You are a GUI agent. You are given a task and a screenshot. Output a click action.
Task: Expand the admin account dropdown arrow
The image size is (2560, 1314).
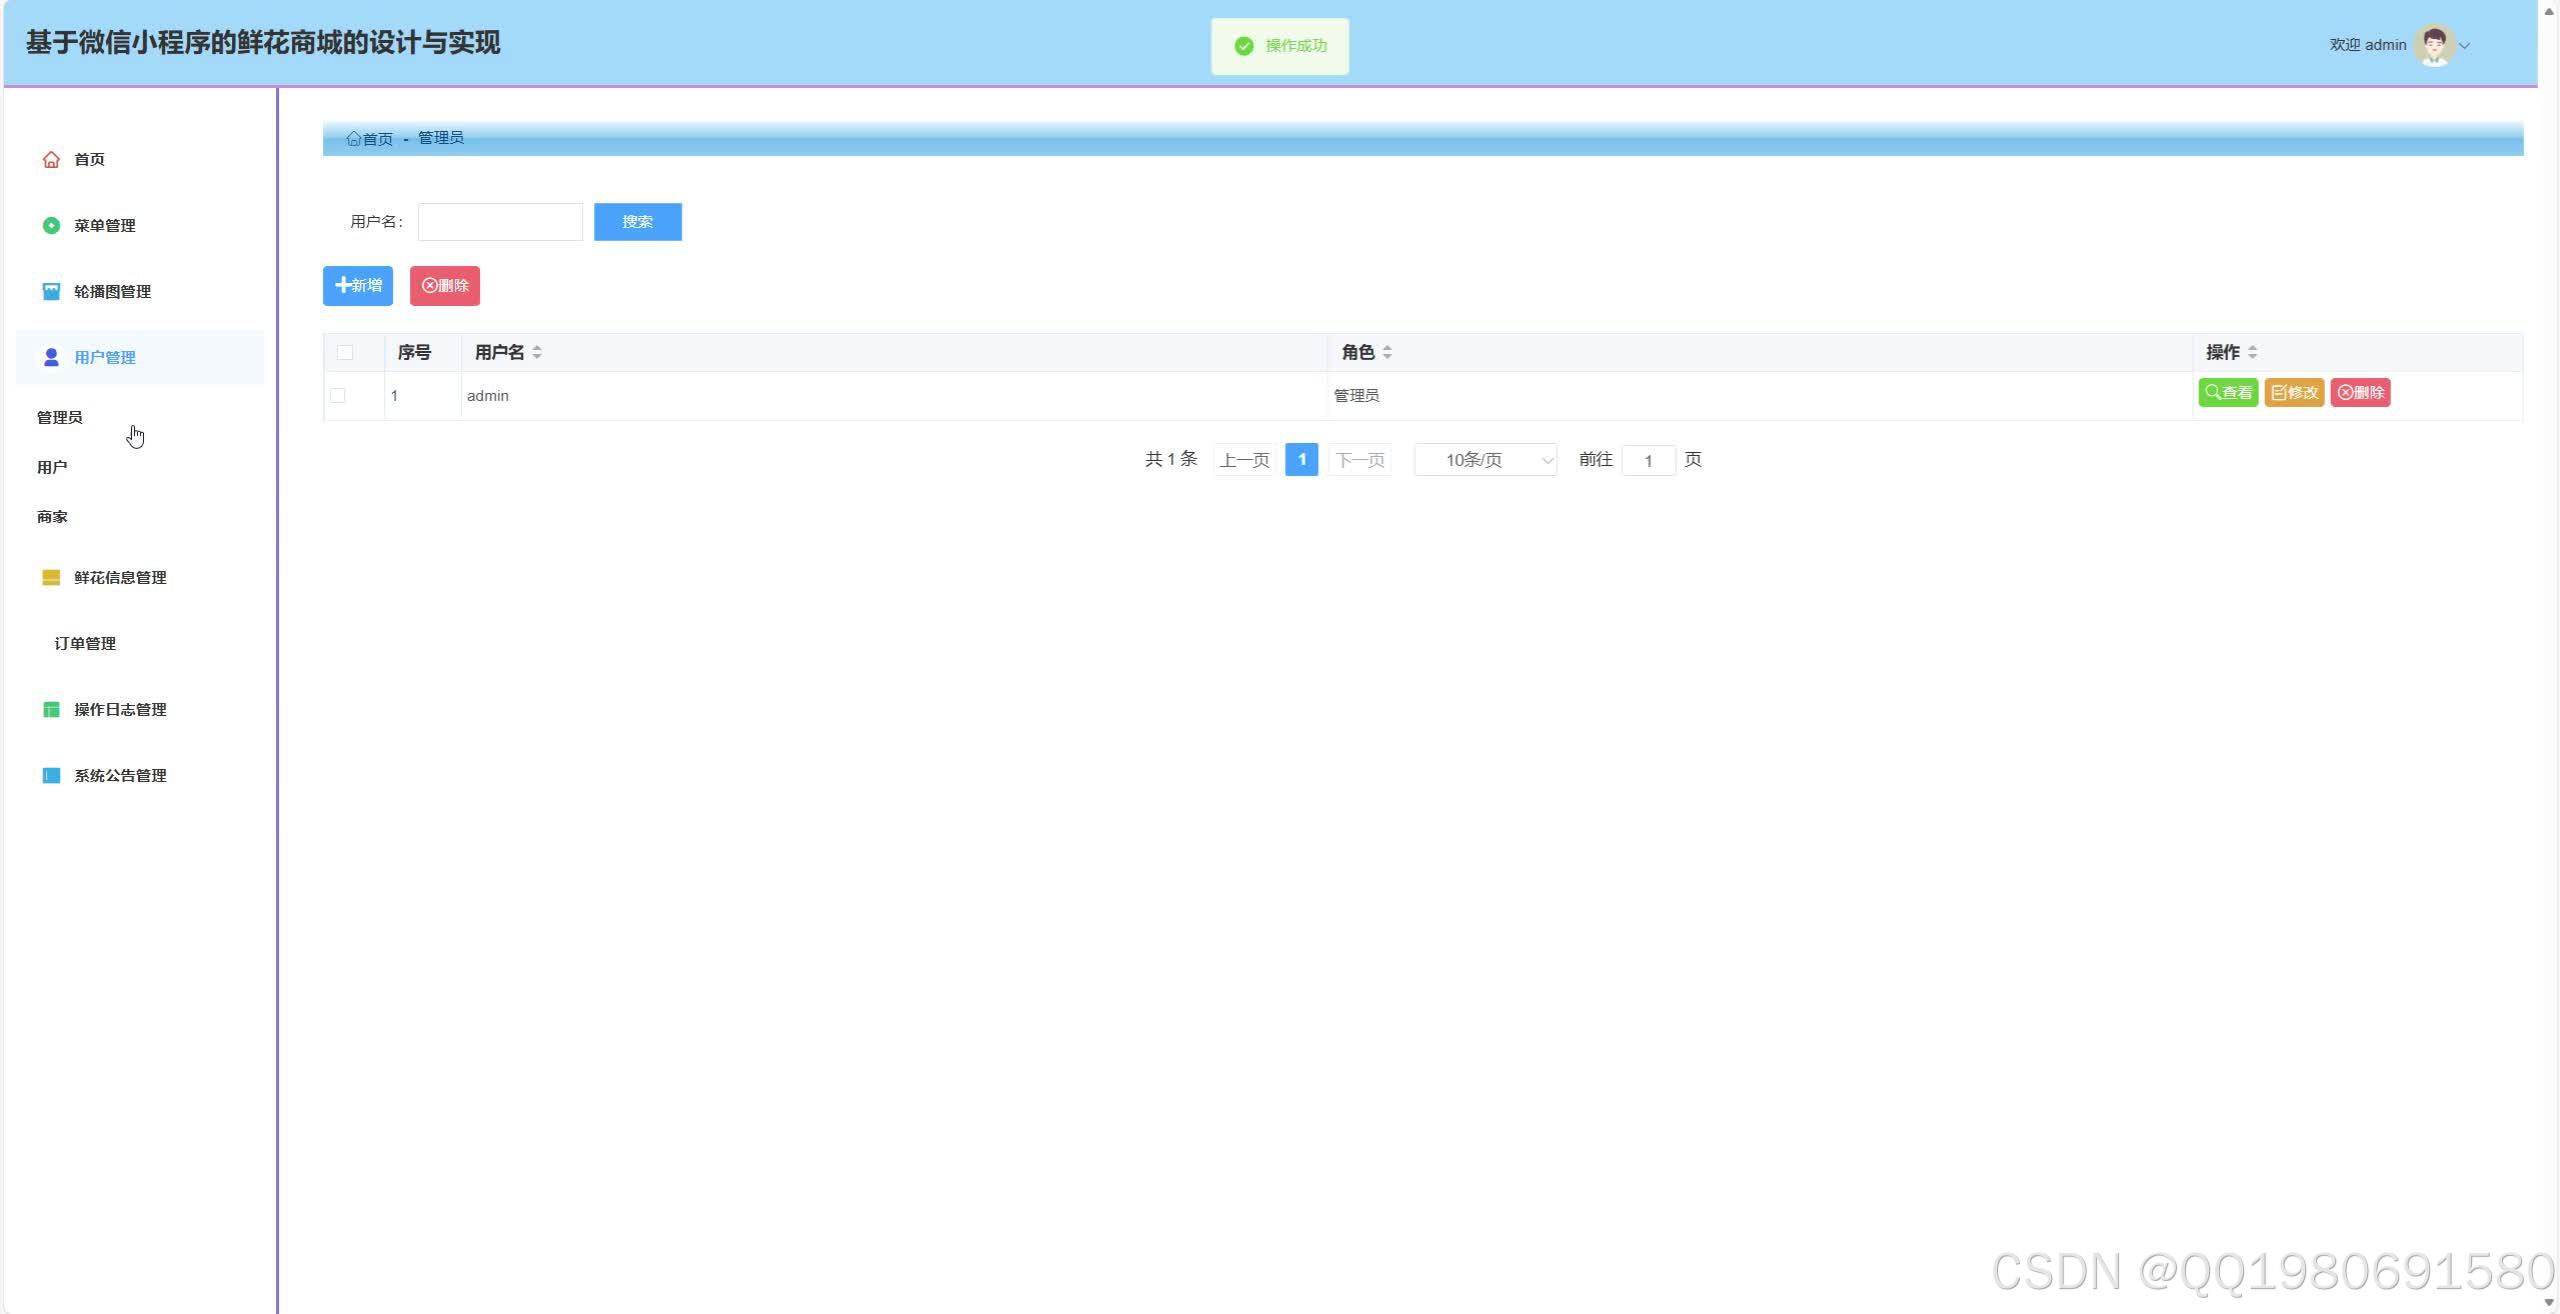click(x=2465, y=46)
